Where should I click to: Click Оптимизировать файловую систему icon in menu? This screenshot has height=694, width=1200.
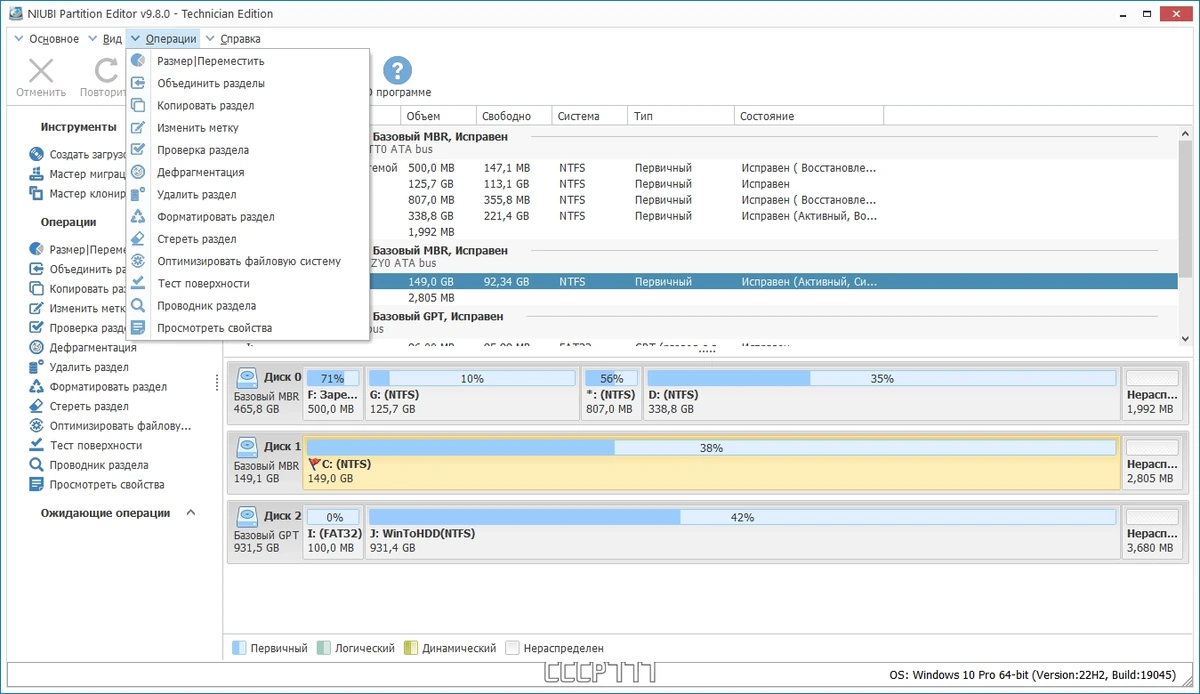pyautogui.click(x=138, y=261)
